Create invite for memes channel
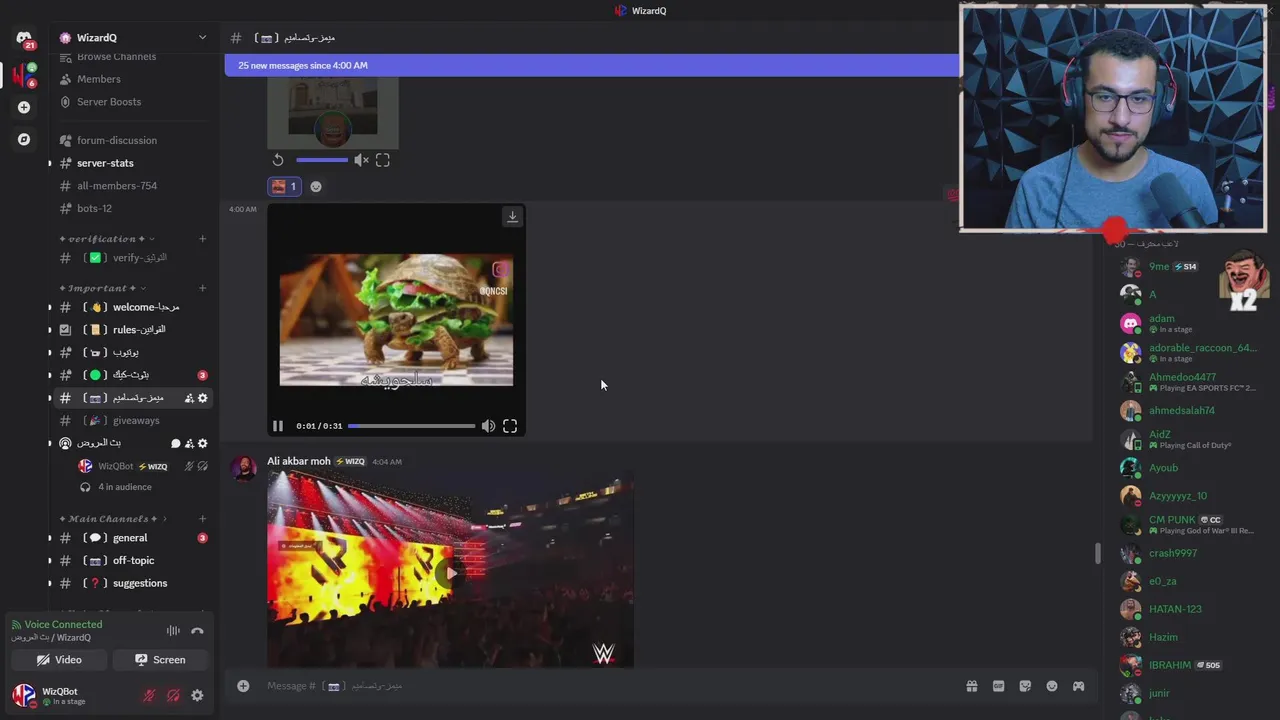This screenshot has width=1280, height=720. pyautogui.click(x=189, y=398)
